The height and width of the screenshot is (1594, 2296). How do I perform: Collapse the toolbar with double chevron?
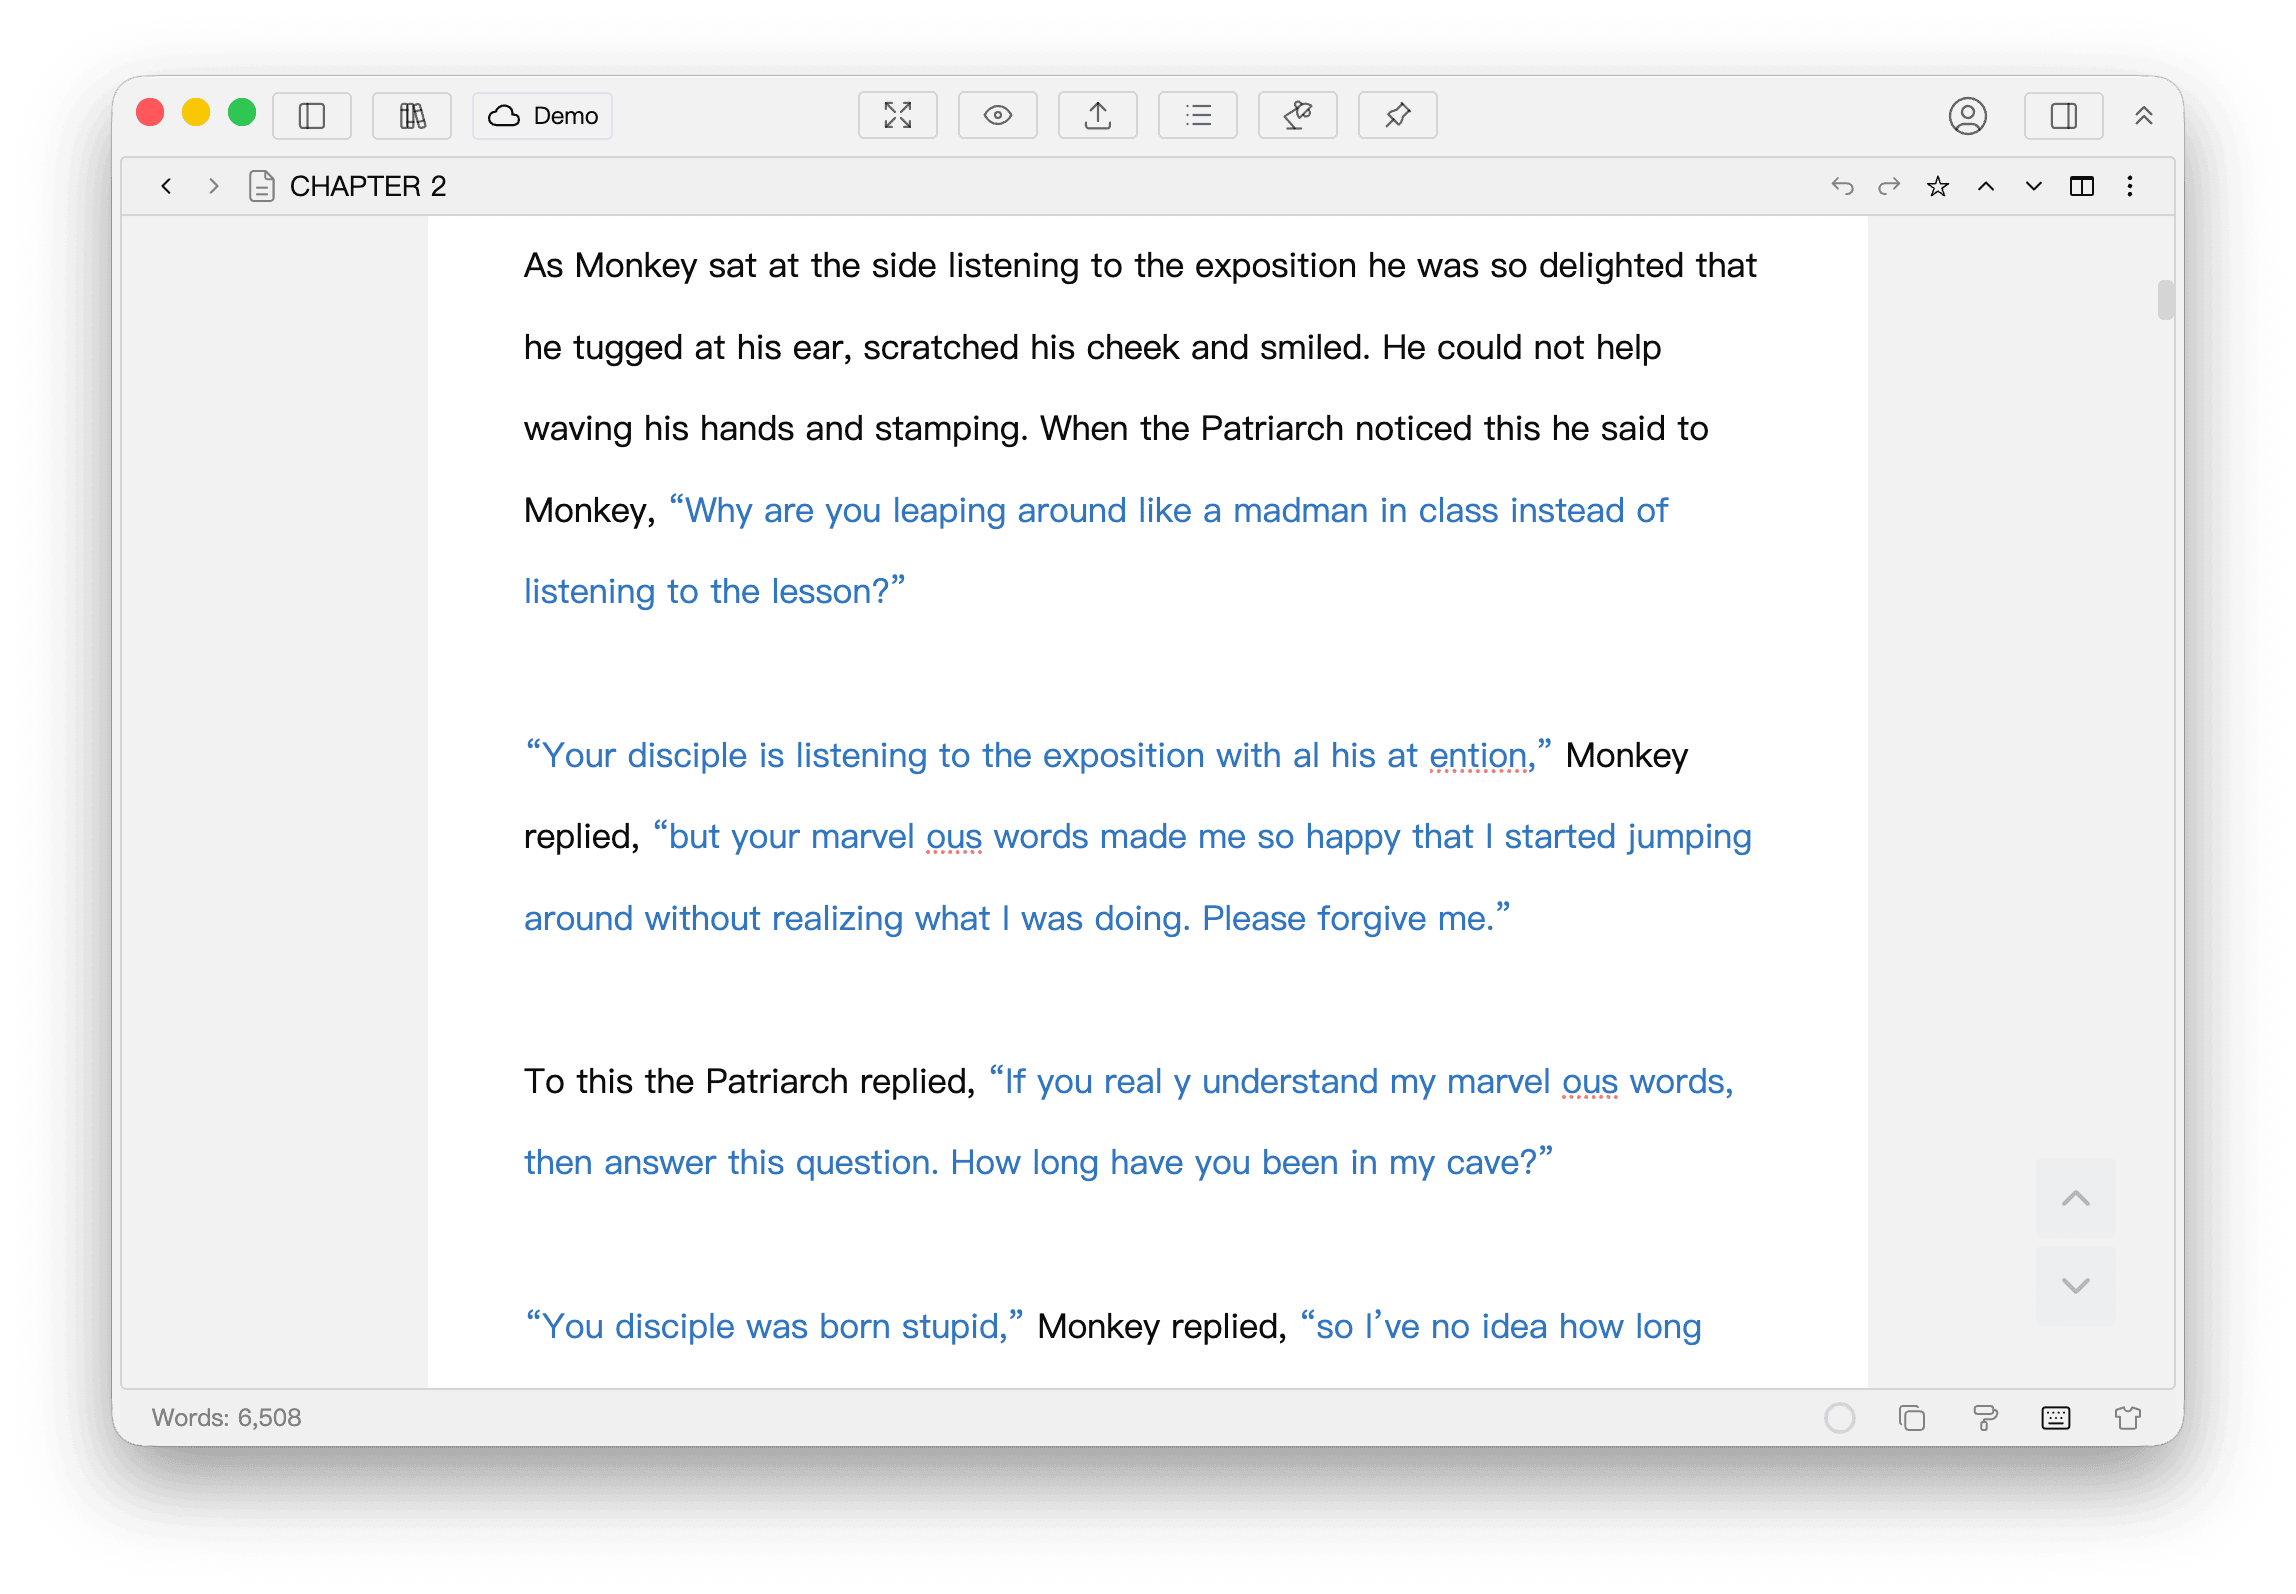tap(2144, 116)
